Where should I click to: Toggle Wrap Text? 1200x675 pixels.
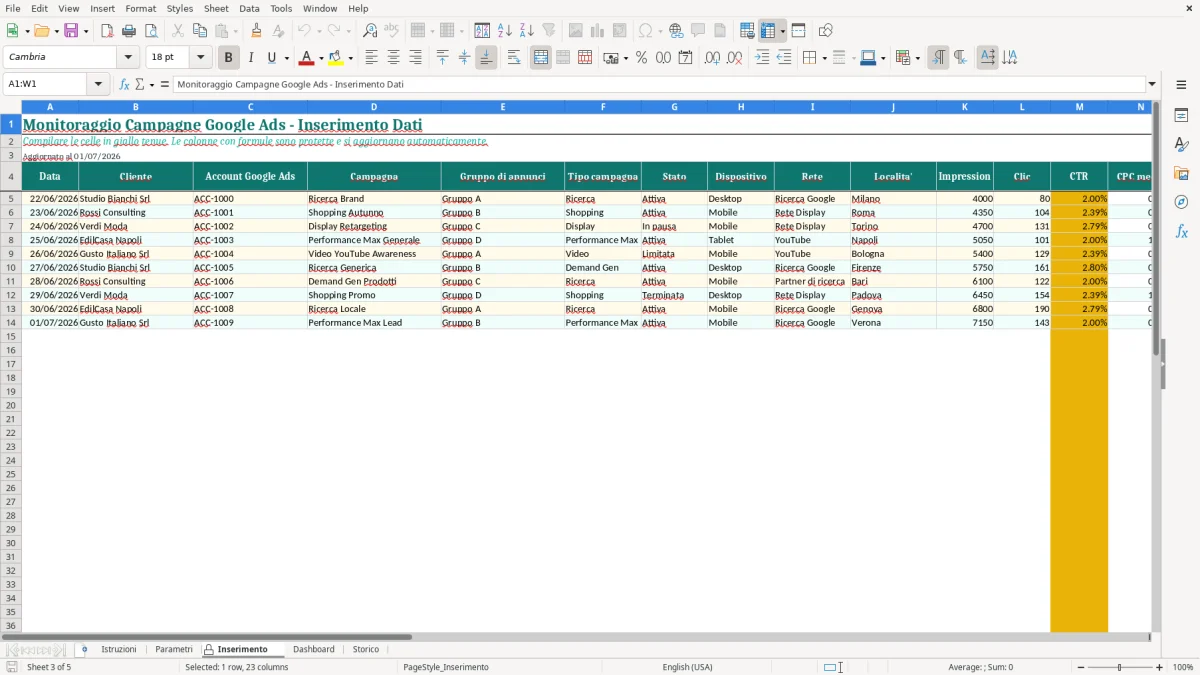pyautogui.click(x=514, y=58)
